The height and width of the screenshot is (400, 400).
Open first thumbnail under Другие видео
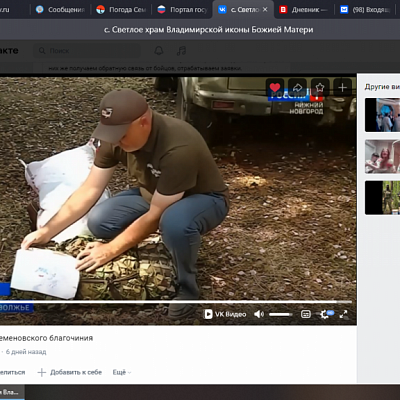click(382, 115)
